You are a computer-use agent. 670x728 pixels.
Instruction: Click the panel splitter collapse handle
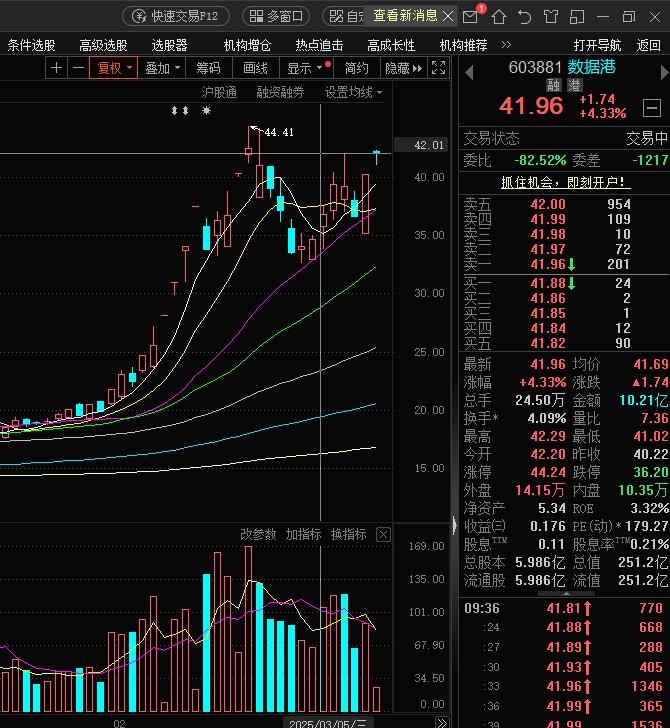455,525
